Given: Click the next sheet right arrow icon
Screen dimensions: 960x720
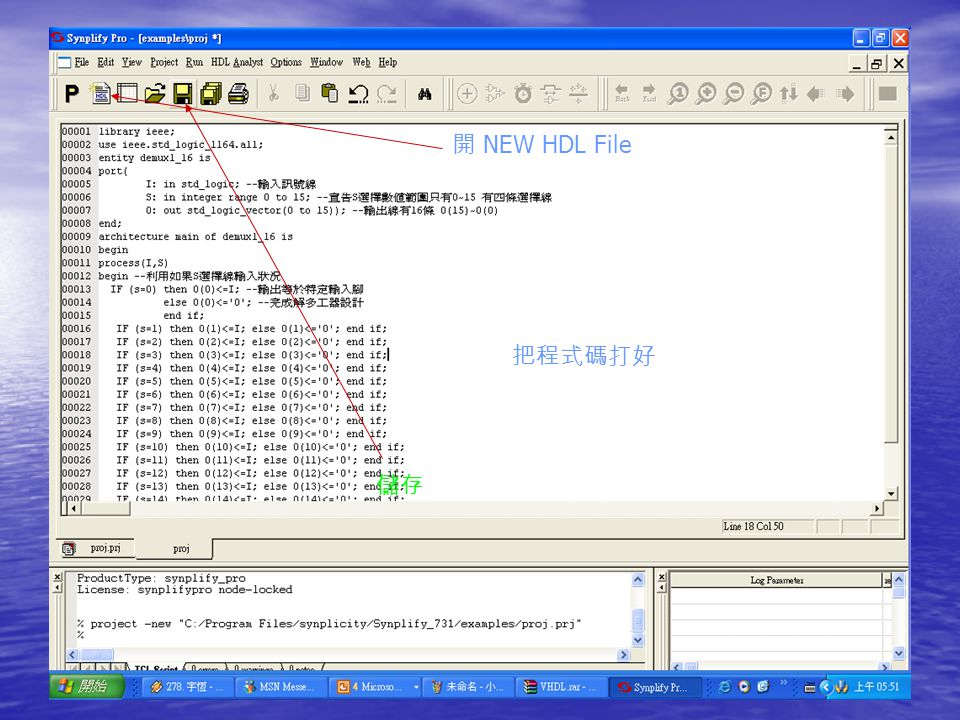Looking at the screenshot, I should click(845, 94).
